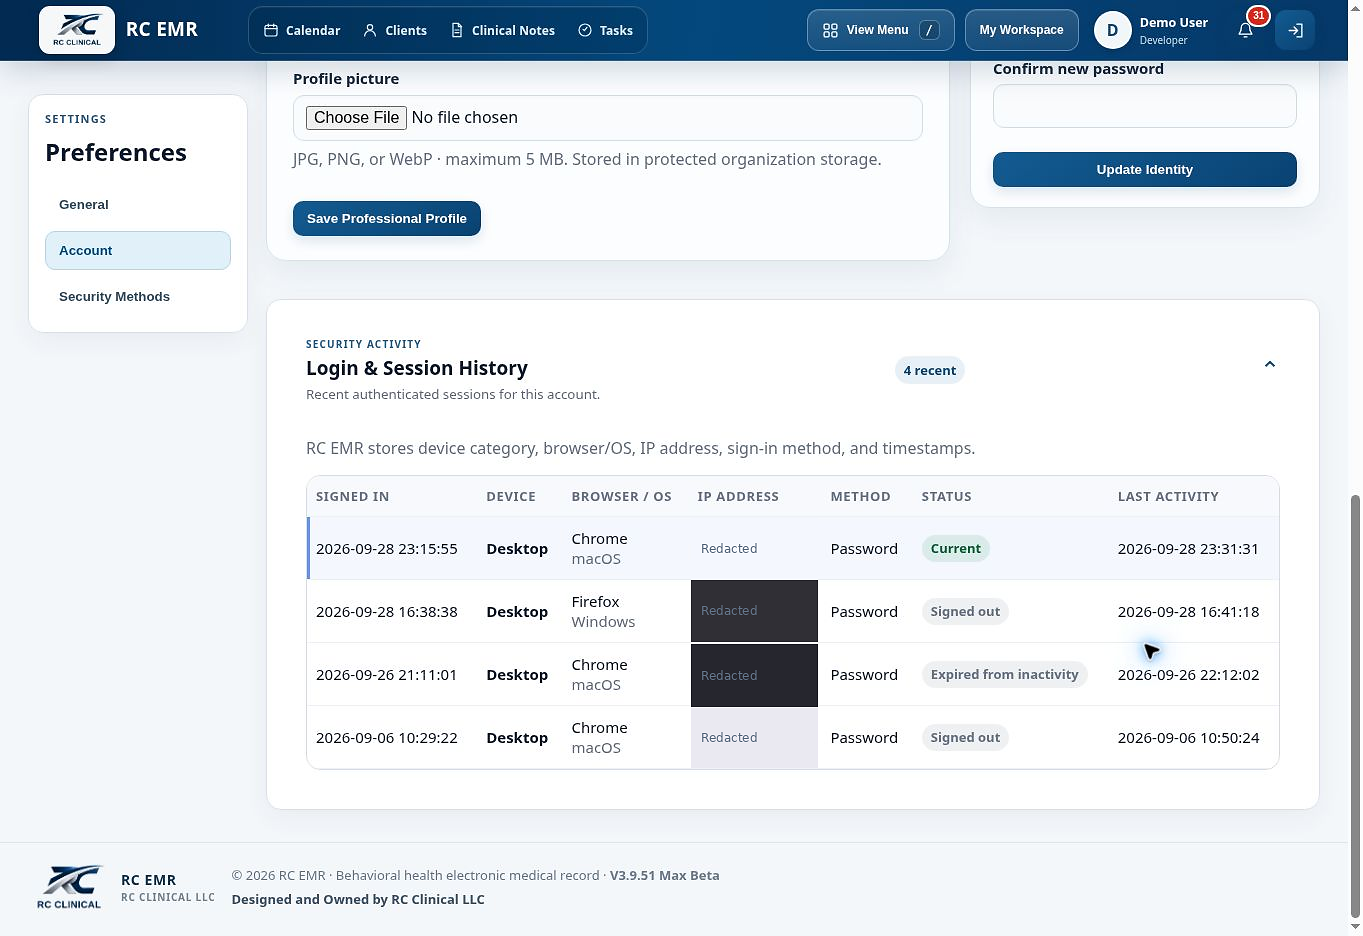Click sign-in time 2026-09-28 16:38:38

coord(386,611)
